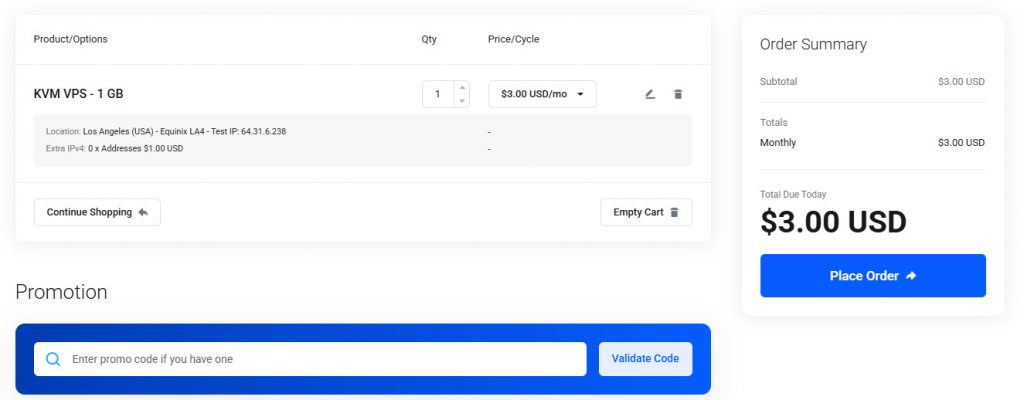
Task: Increase quantity with the up stepper arrow
Action: (x=461, y=87)
